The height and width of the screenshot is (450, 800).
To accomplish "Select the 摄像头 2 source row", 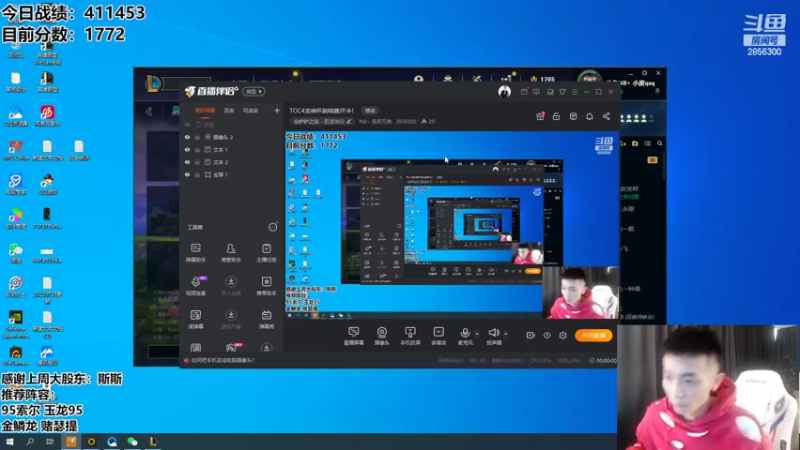I will pos(231,137).
